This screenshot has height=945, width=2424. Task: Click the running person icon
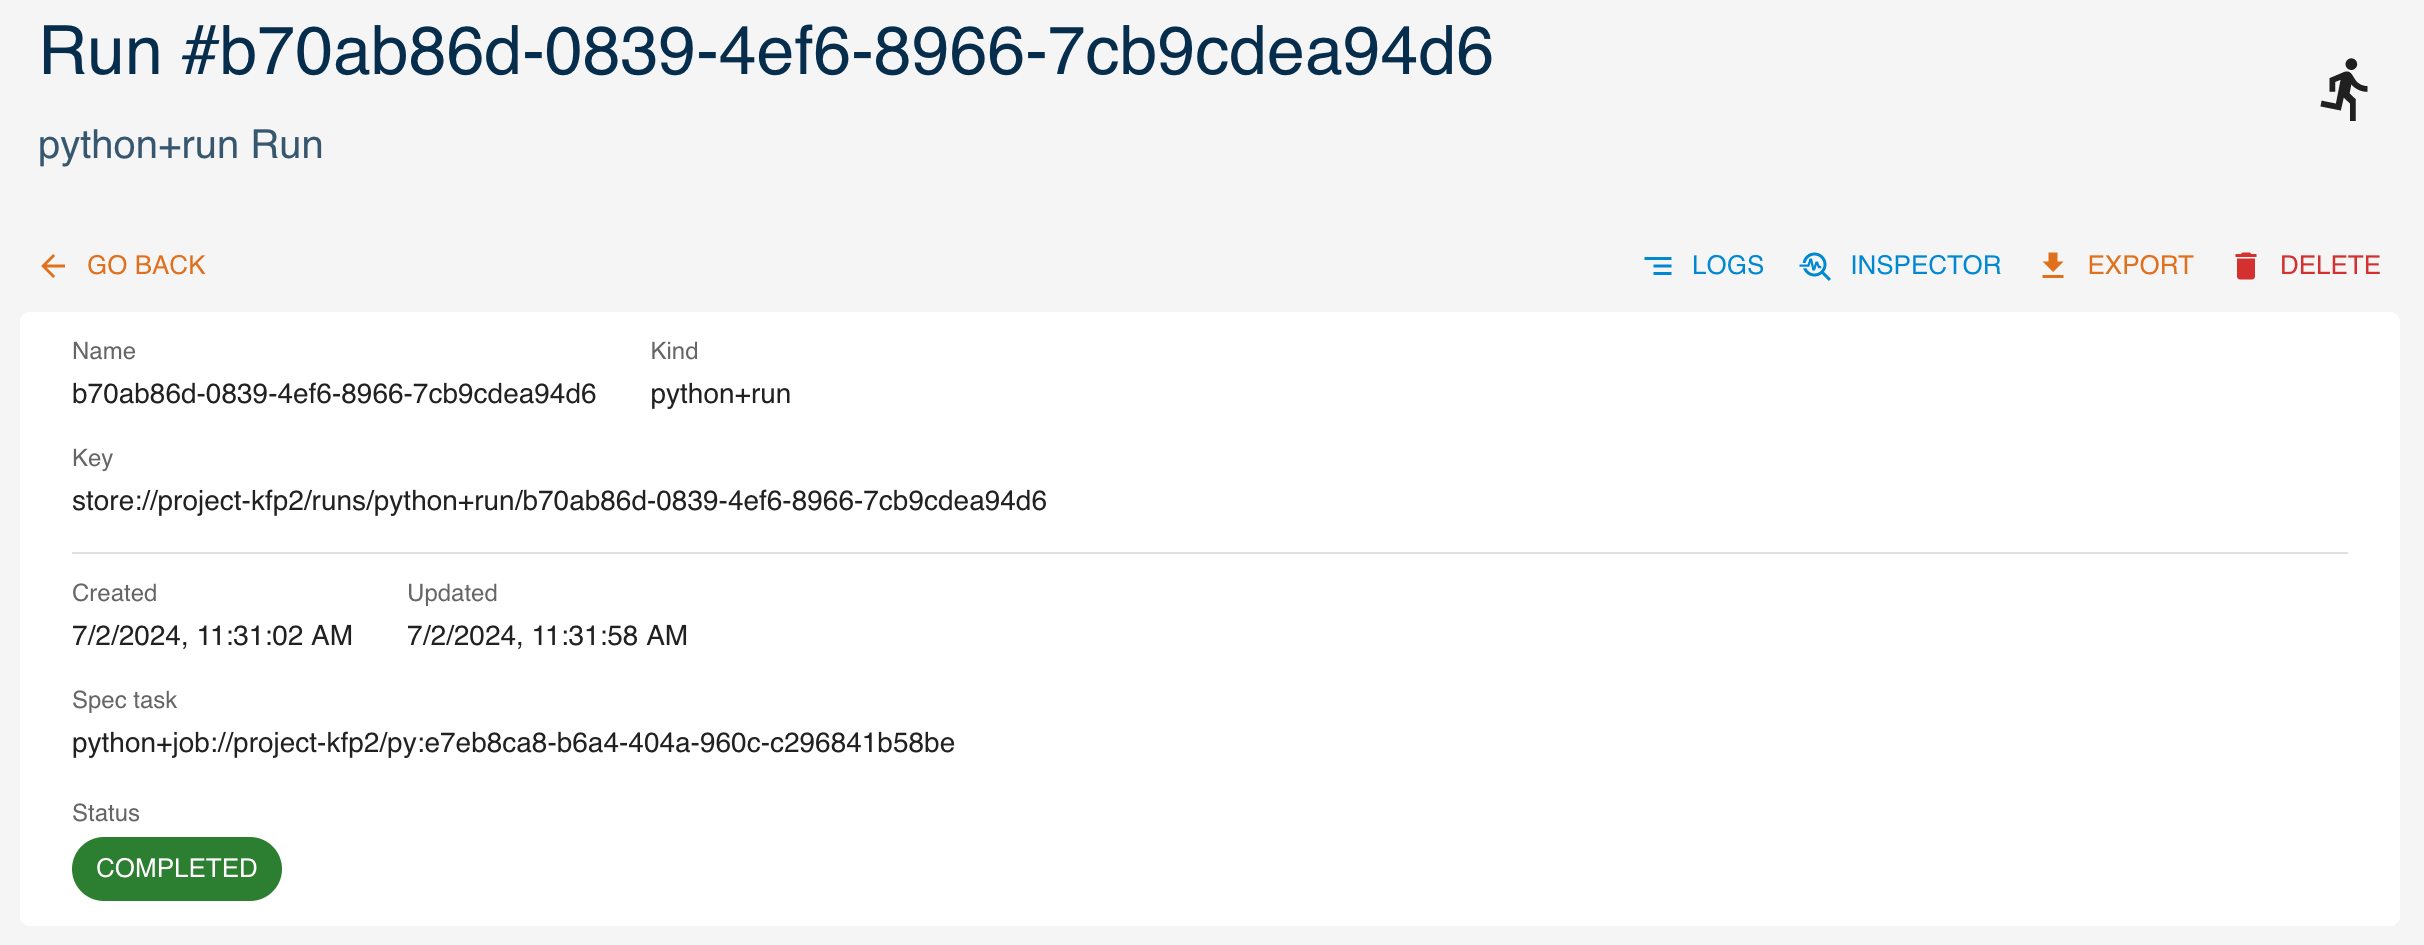[x=2344, y=90]
